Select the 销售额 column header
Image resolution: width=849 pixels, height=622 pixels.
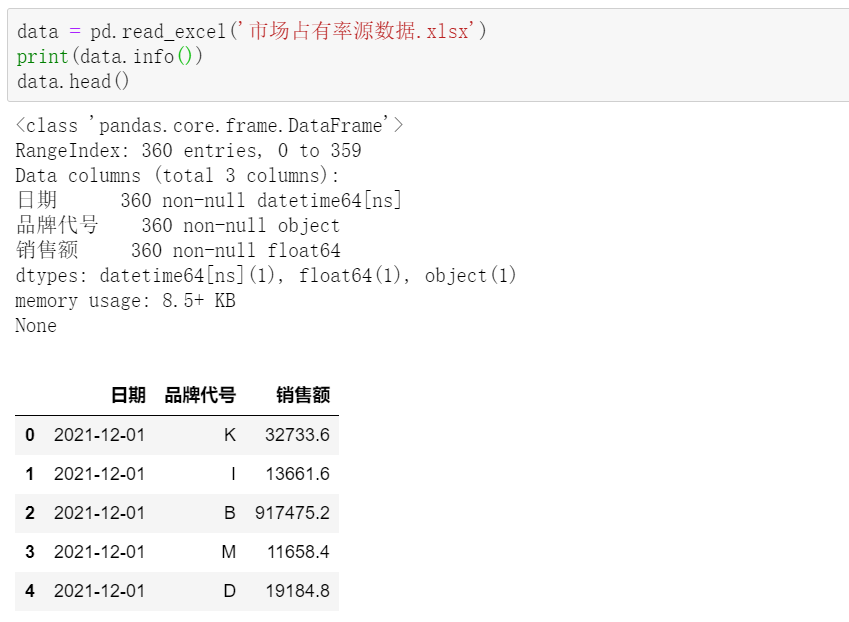[x=303, y=395]
